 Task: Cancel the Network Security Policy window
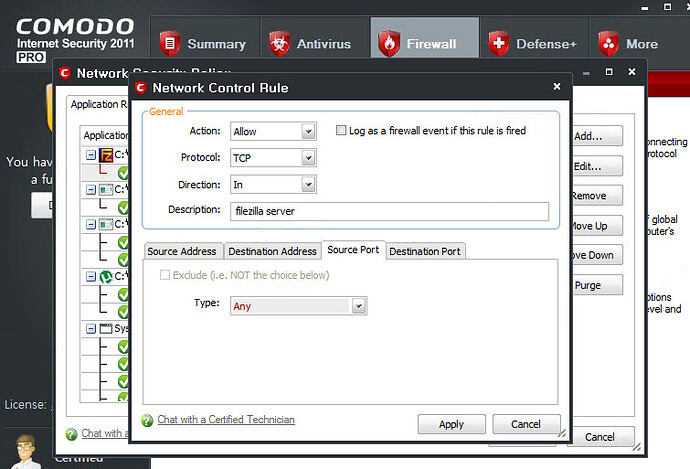tap(600, 437)
